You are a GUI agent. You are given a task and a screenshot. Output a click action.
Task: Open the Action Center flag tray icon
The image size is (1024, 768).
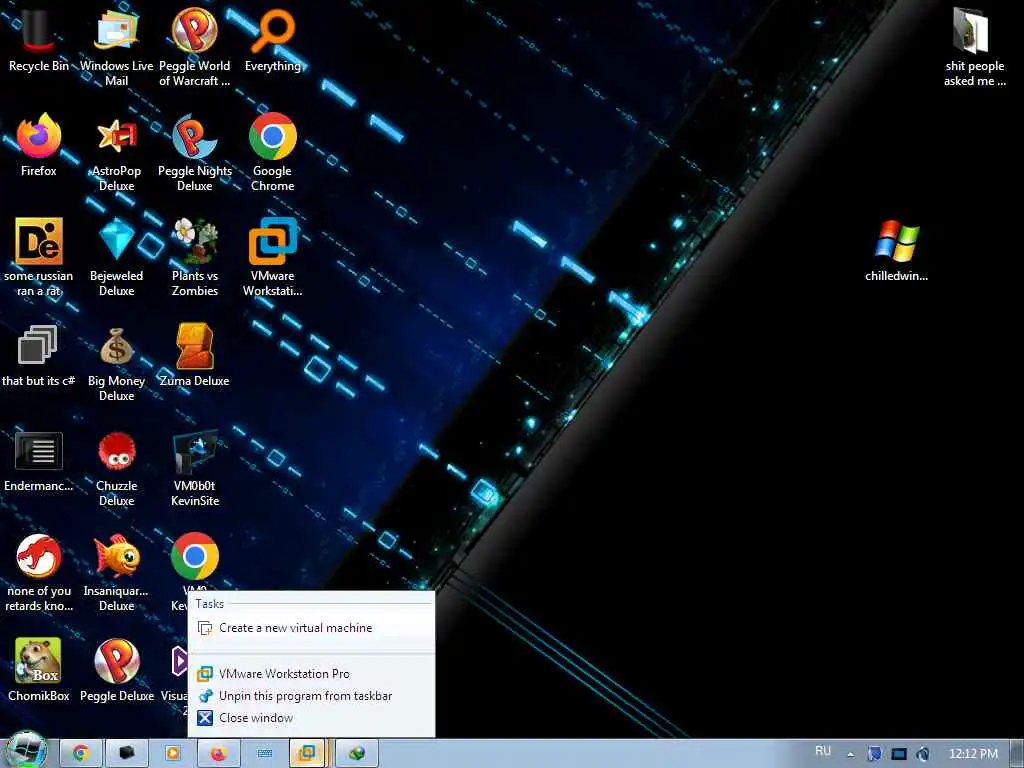coord(874,754)
